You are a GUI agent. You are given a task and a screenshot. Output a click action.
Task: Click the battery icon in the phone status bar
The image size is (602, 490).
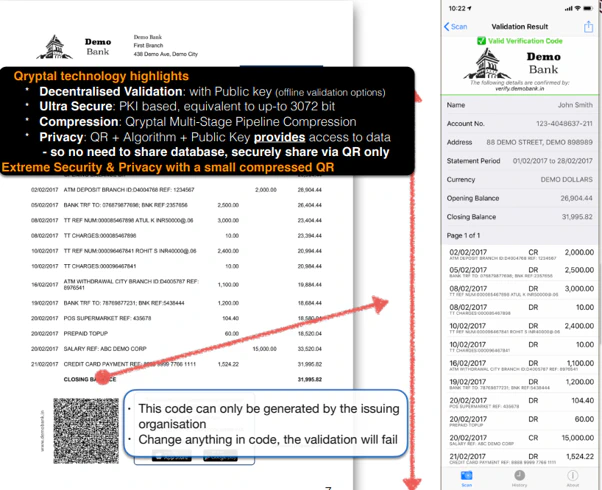tap(587, 9)
